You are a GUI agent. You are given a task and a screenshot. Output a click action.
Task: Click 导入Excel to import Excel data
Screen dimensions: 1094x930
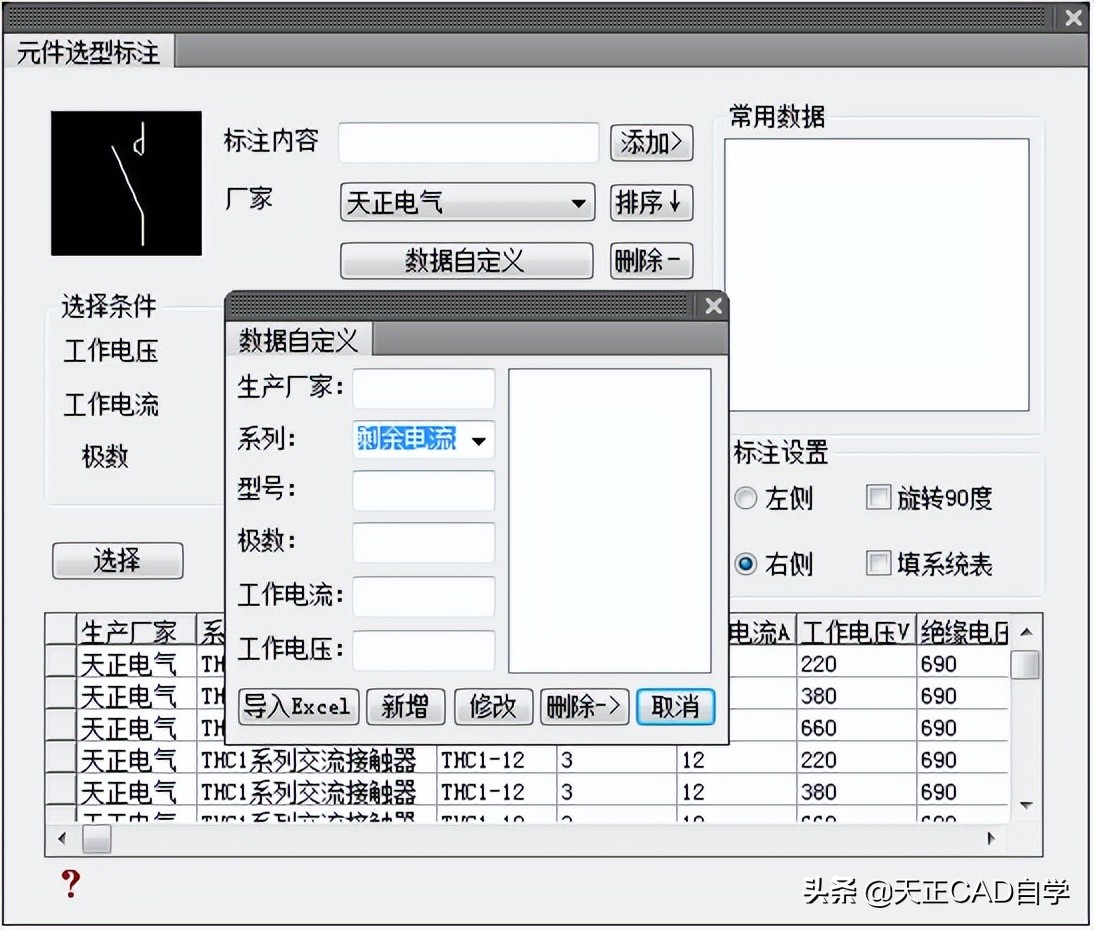point(297,707)
